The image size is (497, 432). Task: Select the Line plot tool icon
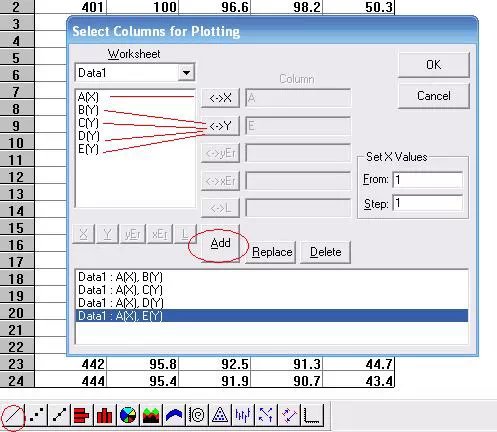(13, 415)
